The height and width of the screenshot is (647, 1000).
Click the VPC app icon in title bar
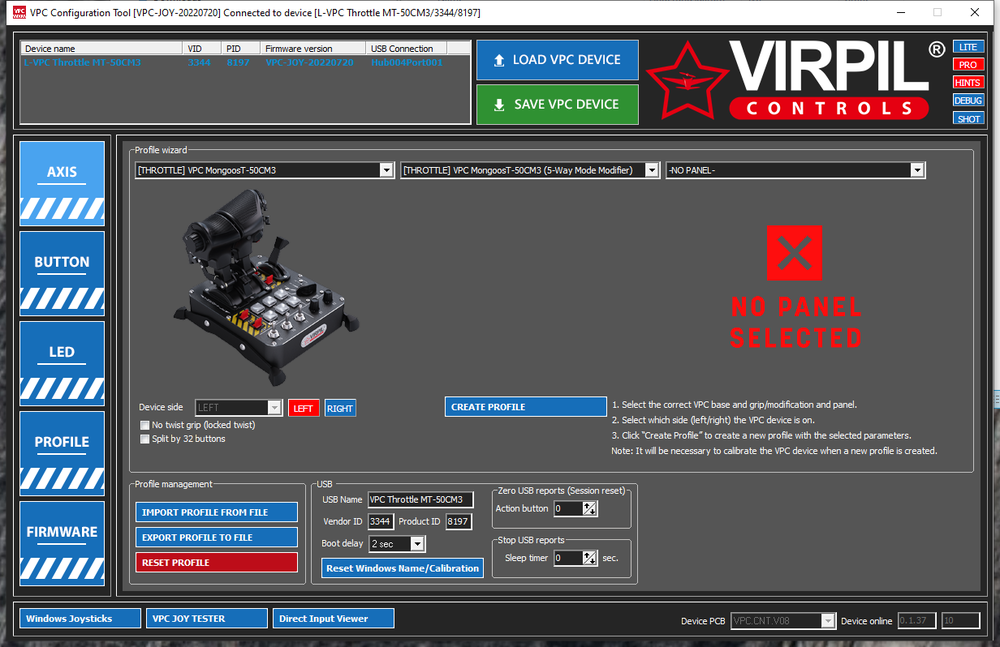20,12
